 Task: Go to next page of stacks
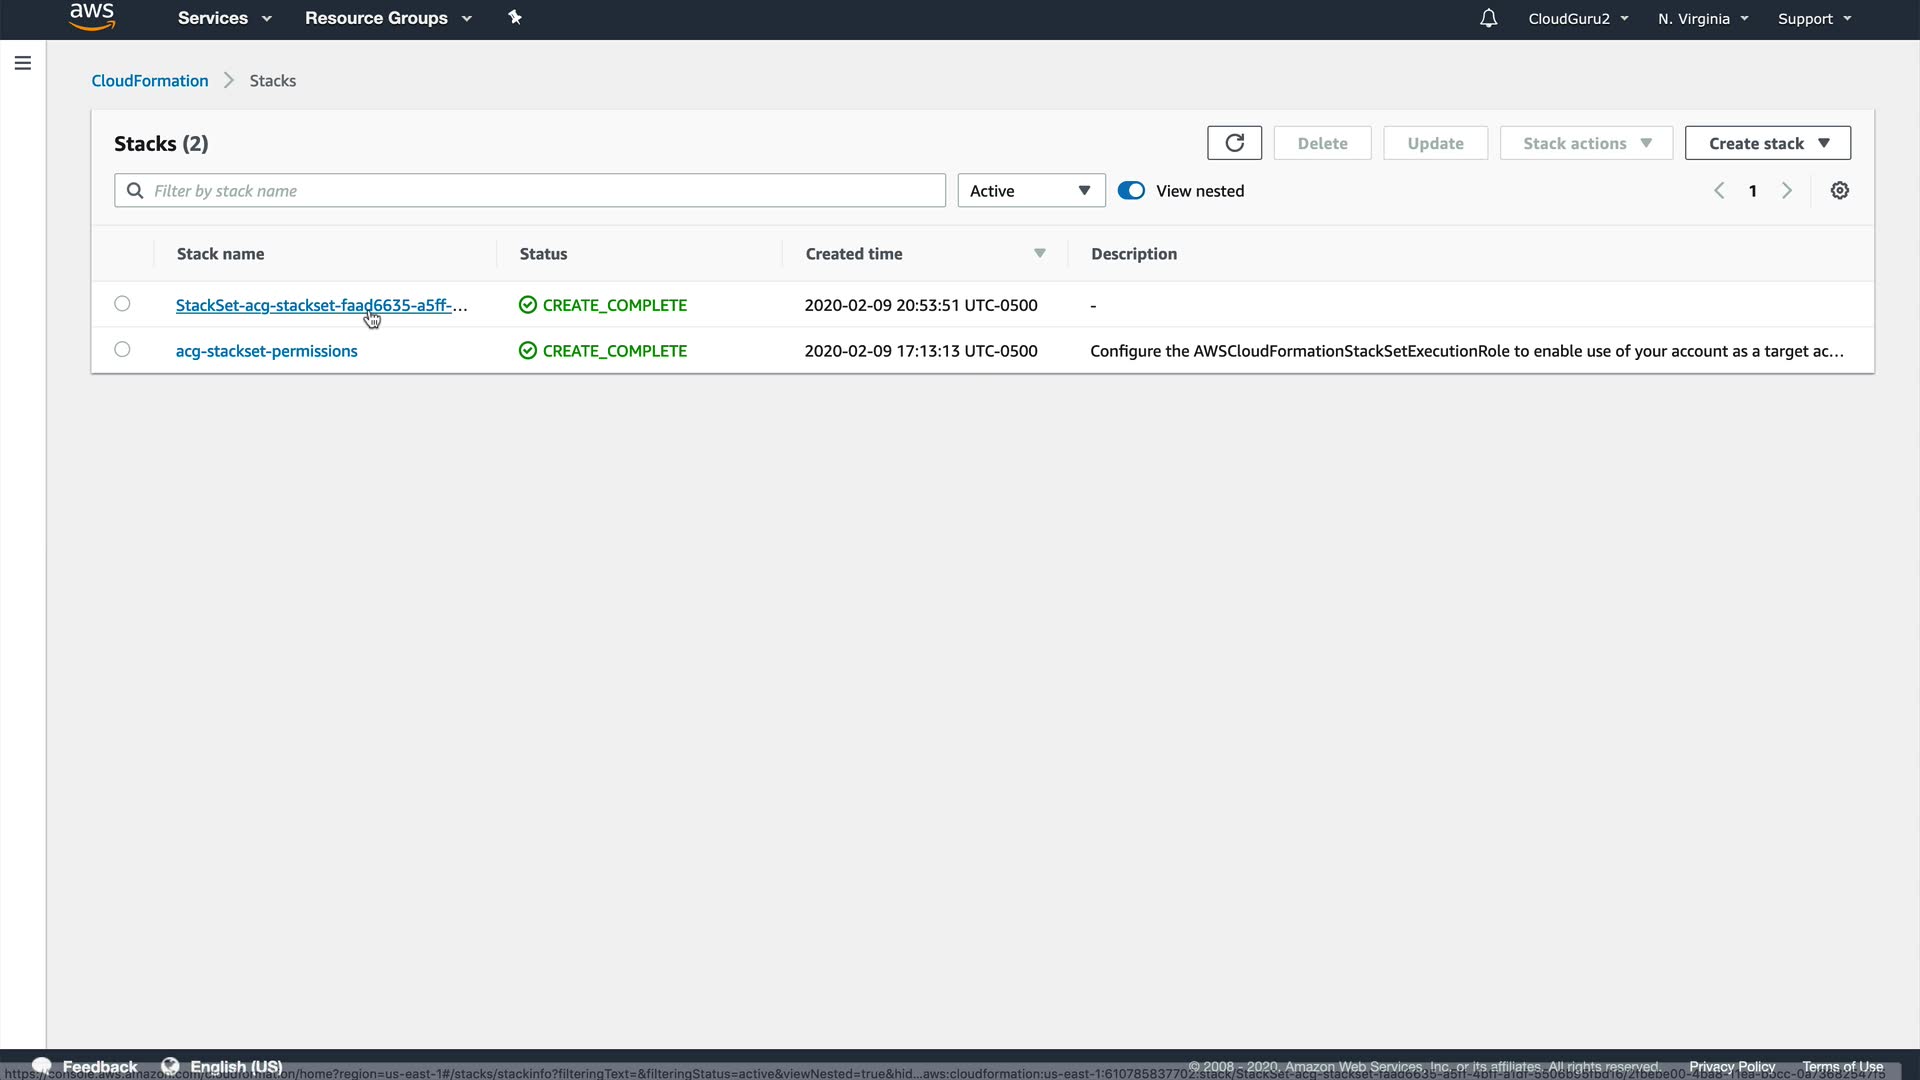(x=1786, y=191)
